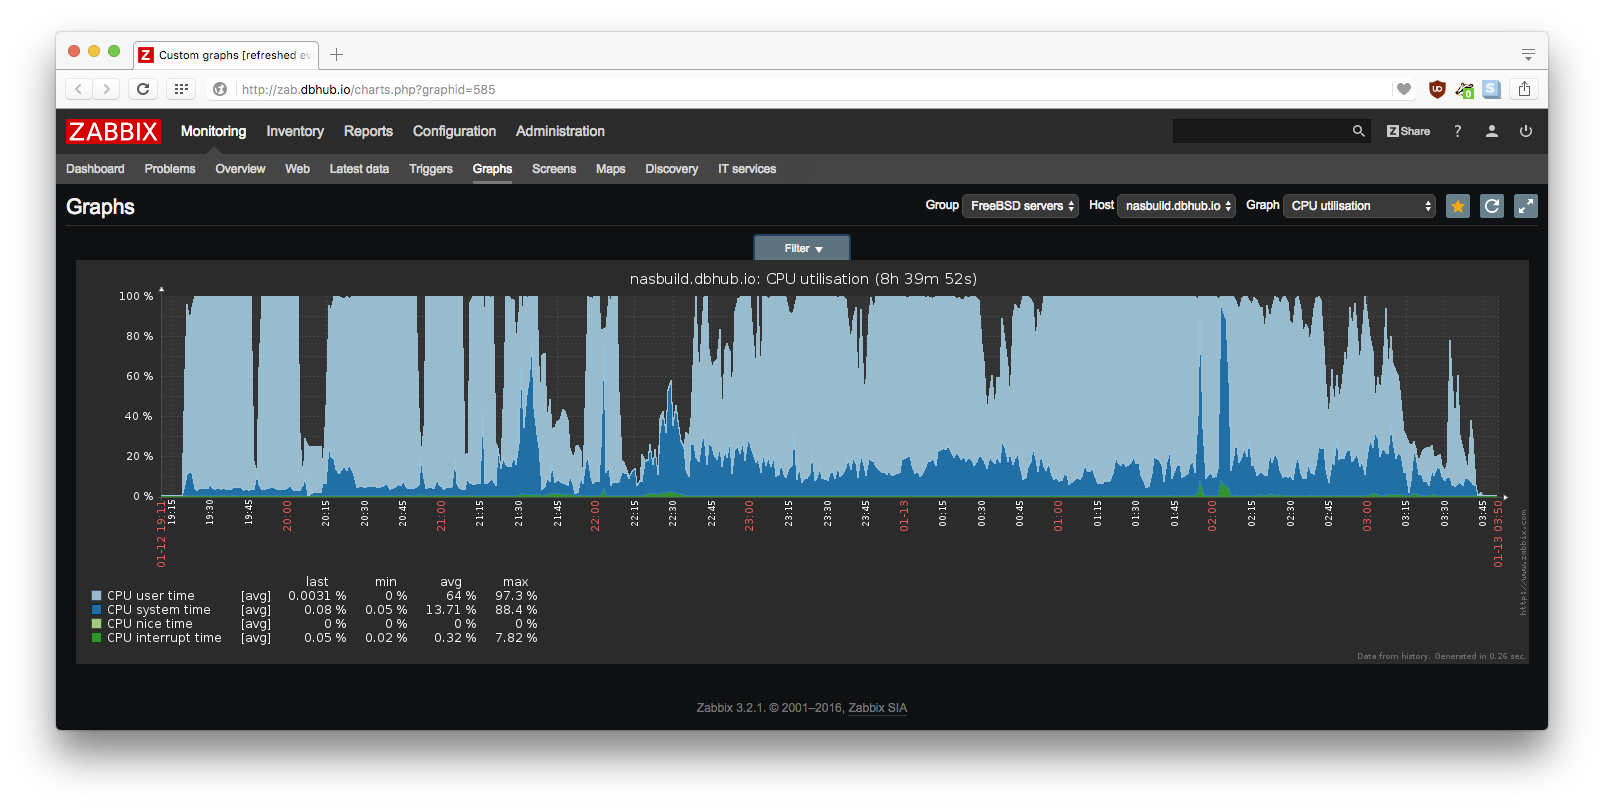Click the uBlock shield extension icon

[1437, 89]
